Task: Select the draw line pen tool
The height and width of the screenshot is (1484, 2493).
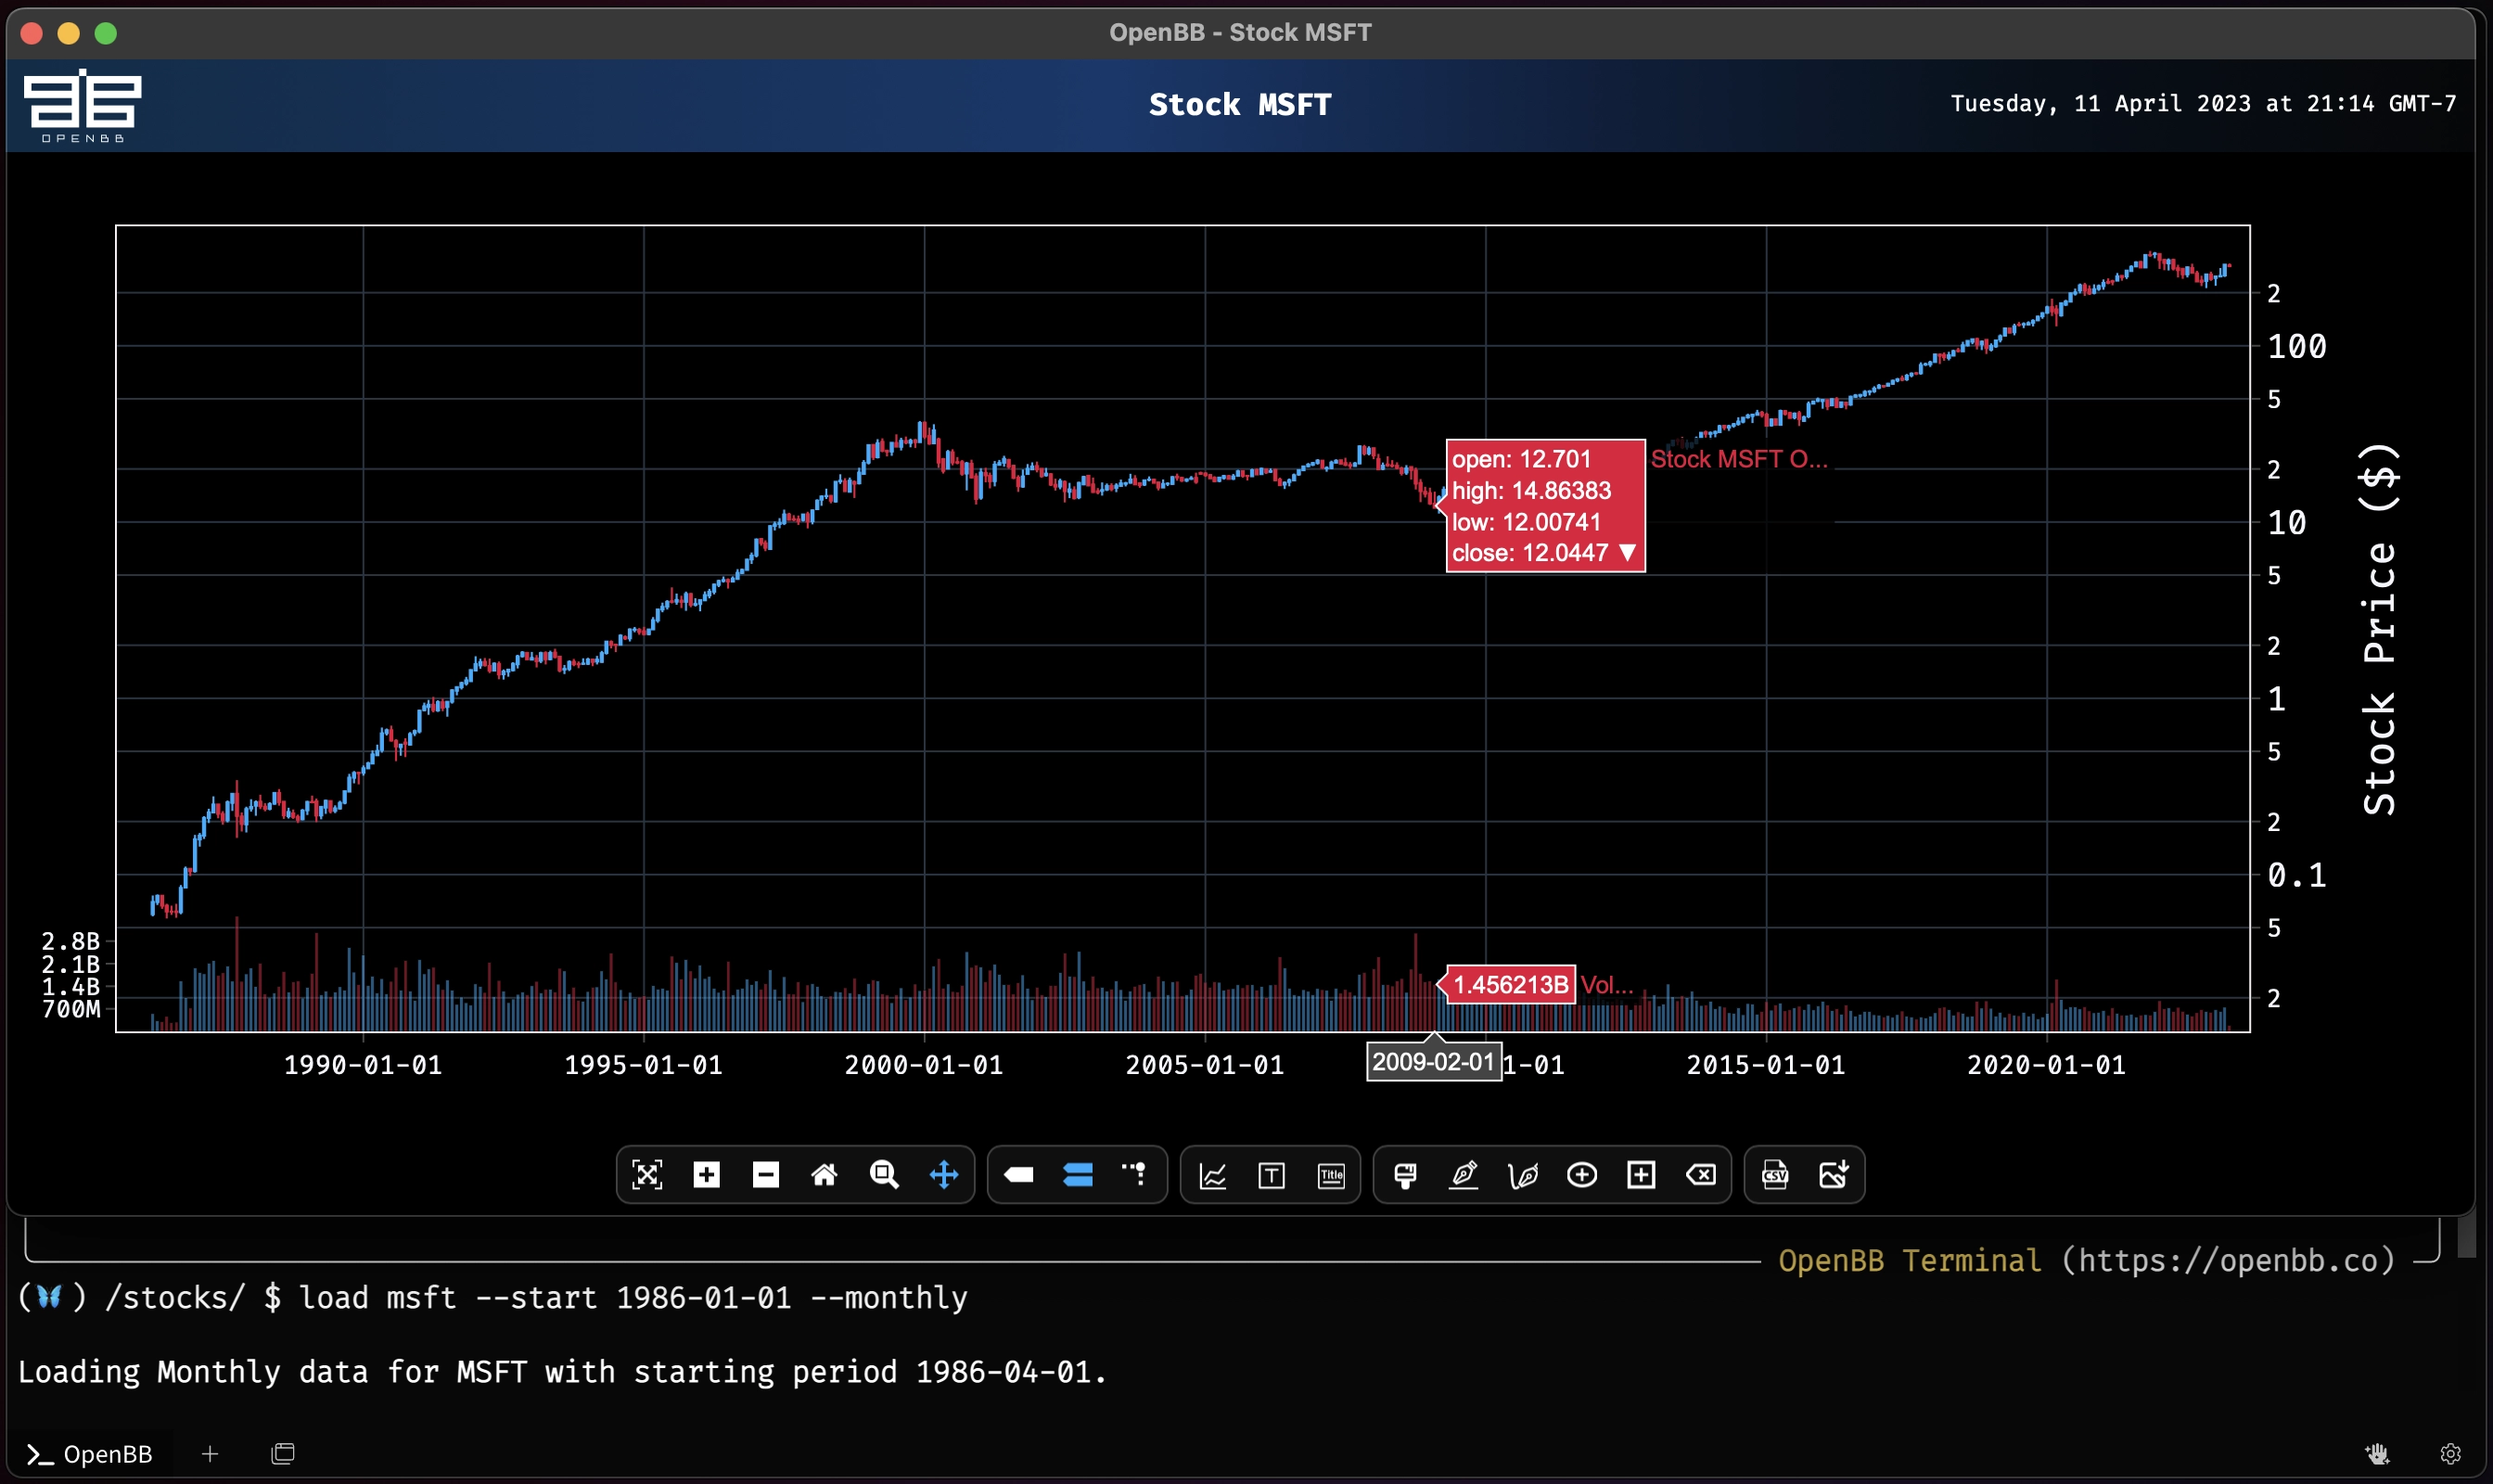Action: click(1464, 1174)
